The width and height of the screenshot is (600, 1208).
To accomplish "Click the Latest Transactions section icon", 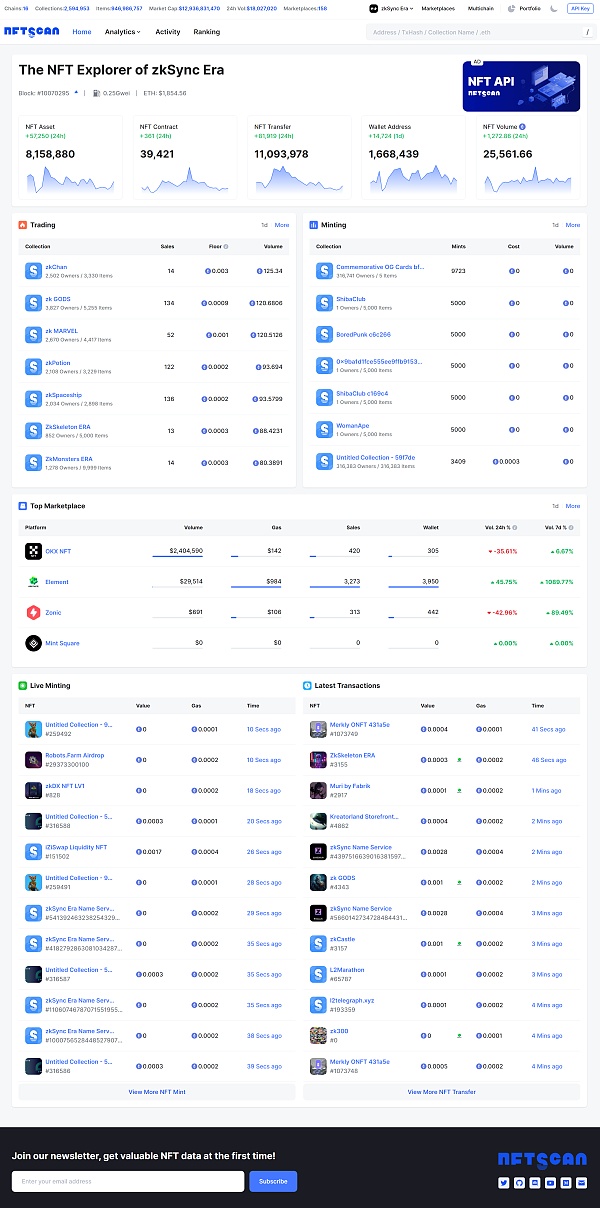I will [x=308, y=686].
